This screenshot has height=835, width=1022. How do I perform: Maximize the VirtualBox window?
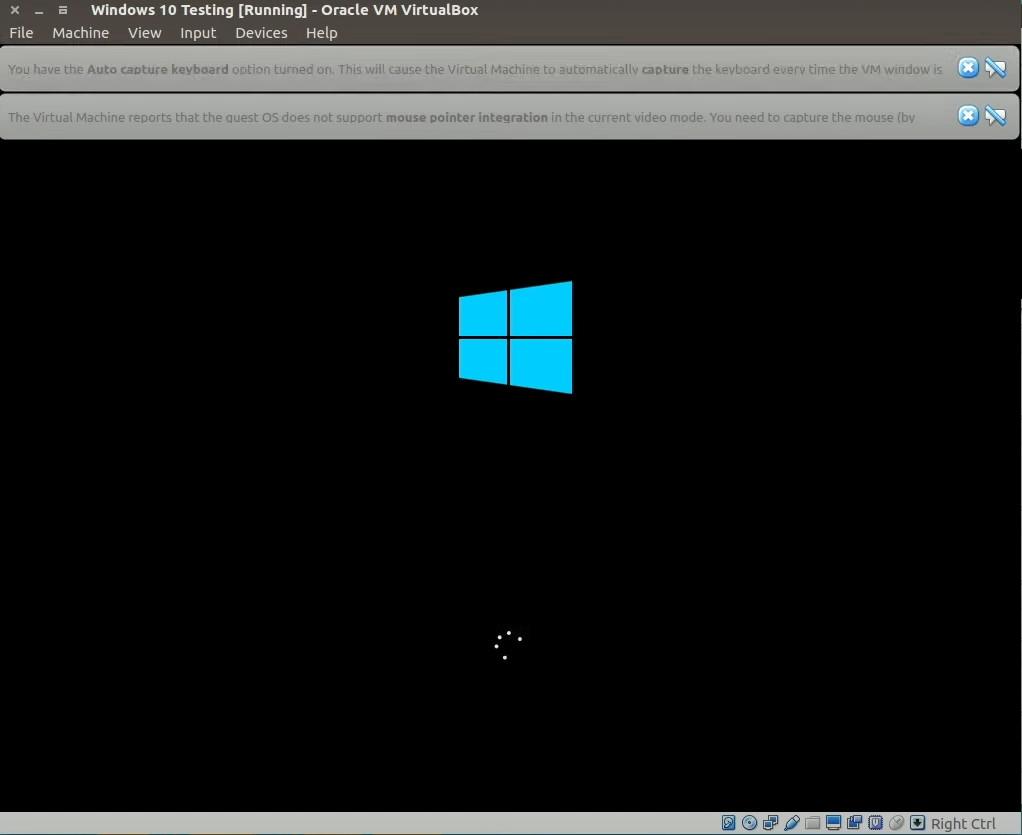coord(63,10)
